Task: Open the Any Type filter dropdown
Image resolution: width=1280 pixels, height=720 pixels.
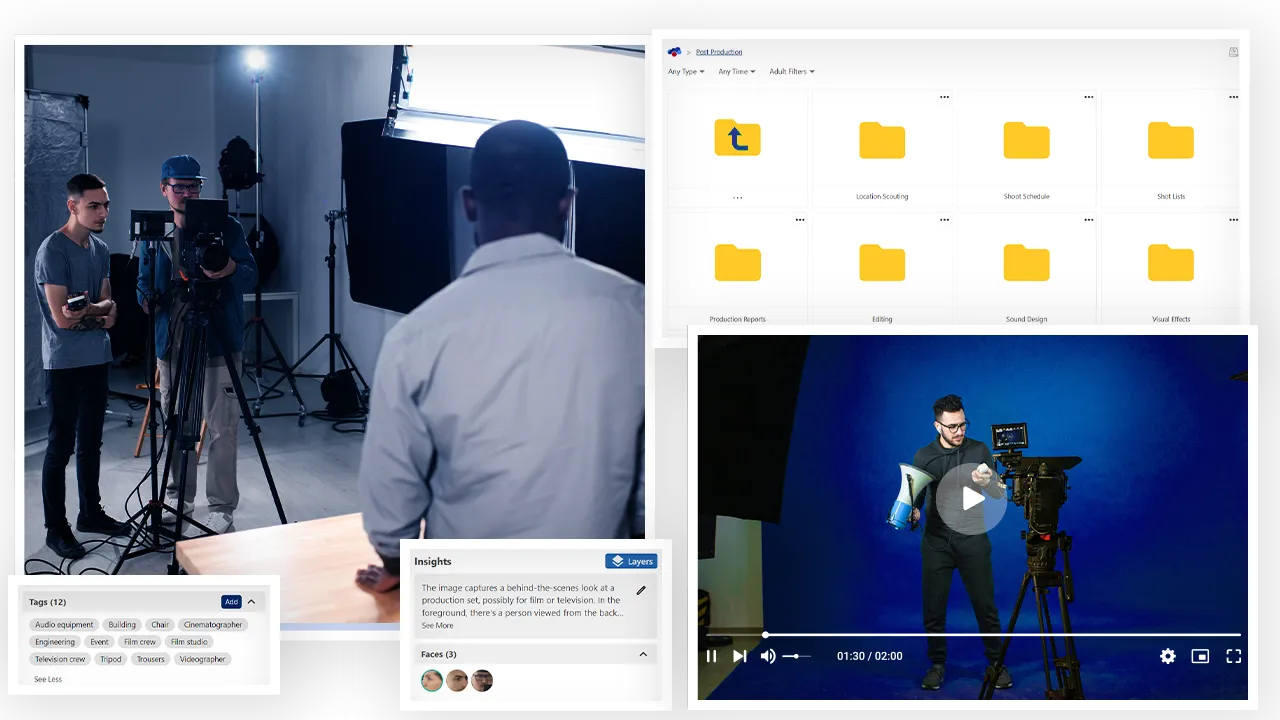Action: click(685, 71)
